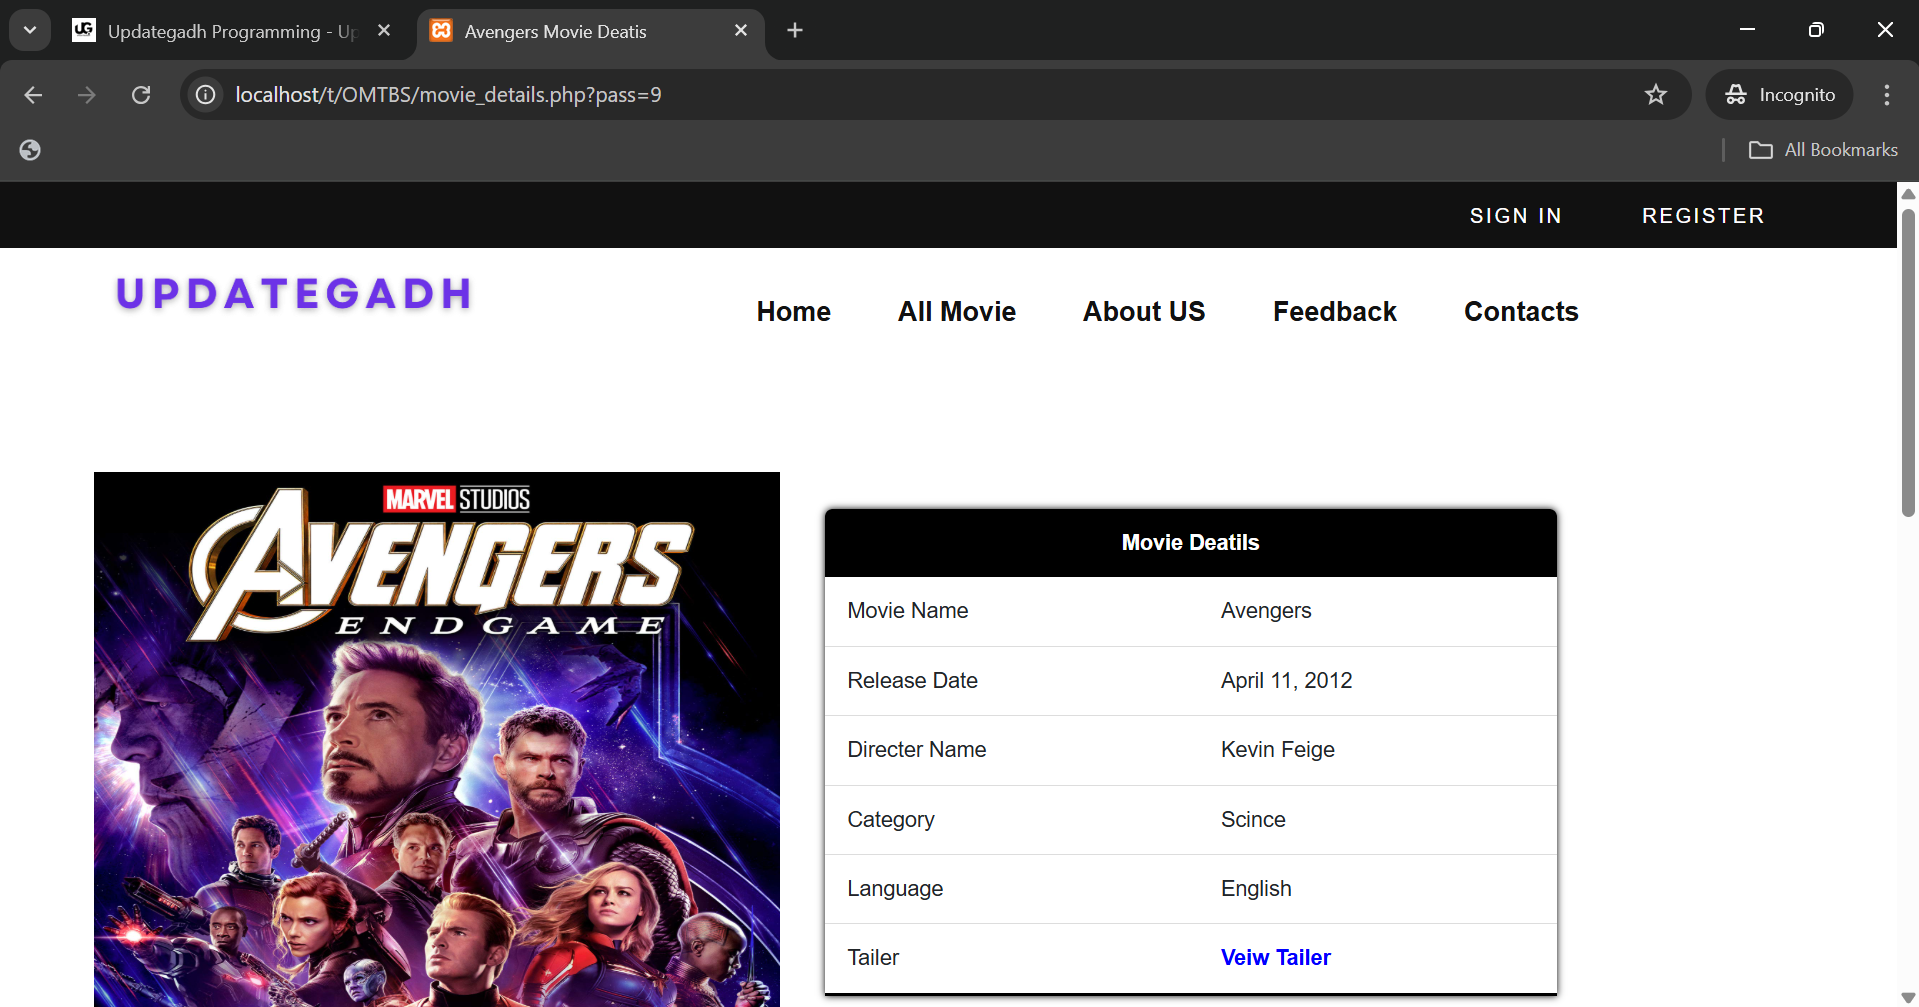The width and height of the screenshot is (1919, 1007).
Task: Click the 'Release Date' label
Action: (x=912, y=681)
